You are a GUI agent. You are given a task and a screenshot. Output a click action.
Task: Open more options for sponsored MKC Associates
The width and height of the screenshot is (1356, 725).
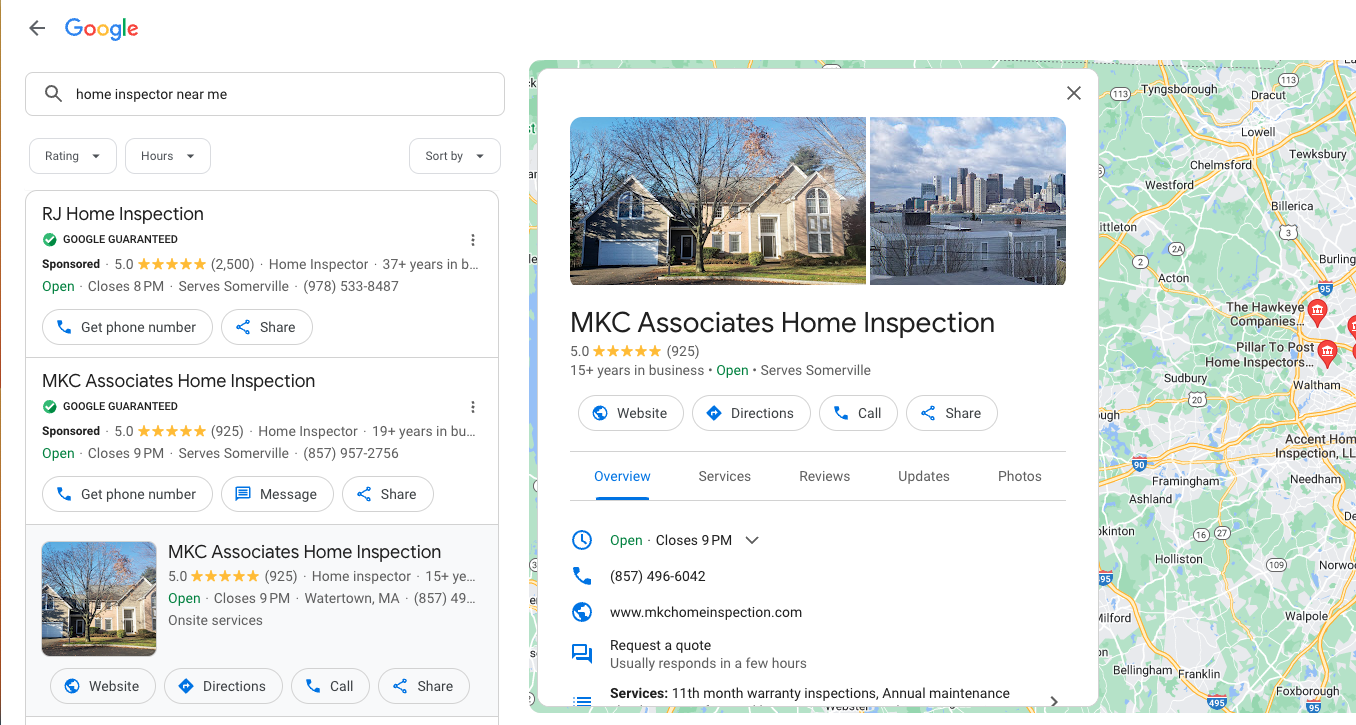(x=473, y=407)
